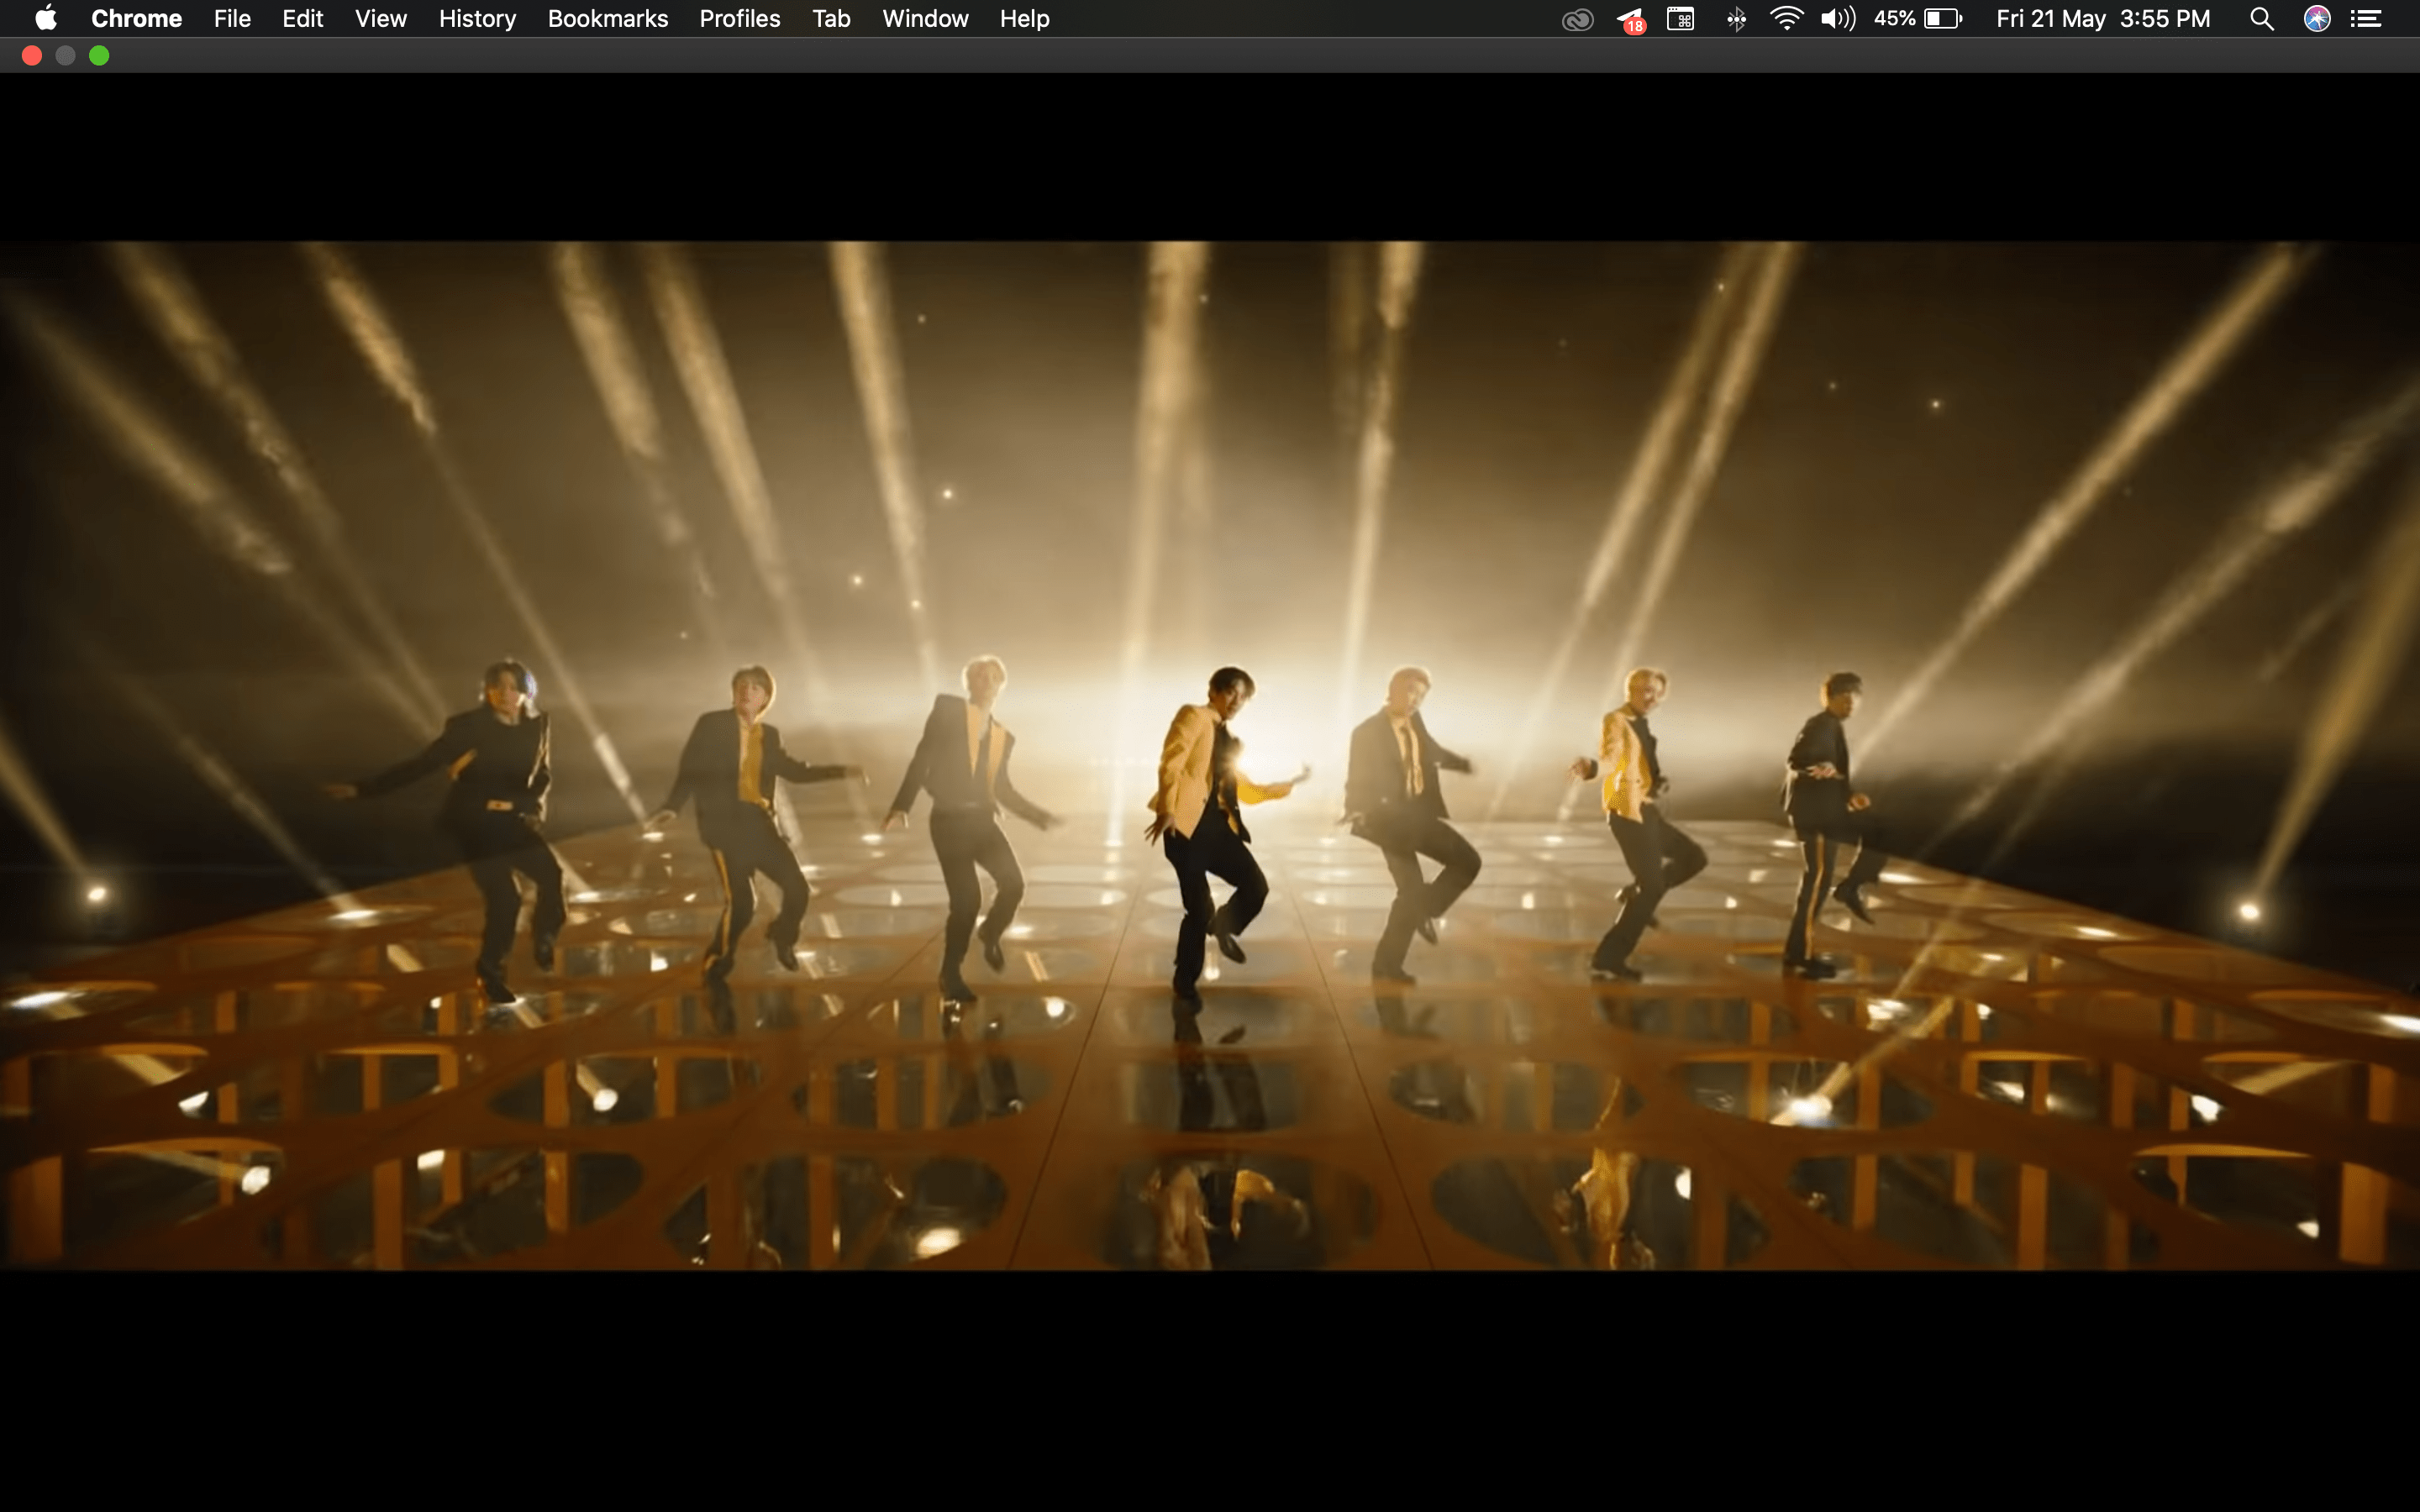Open the Notification Center list icon

pyautogui.click(x=2366, y=19)
